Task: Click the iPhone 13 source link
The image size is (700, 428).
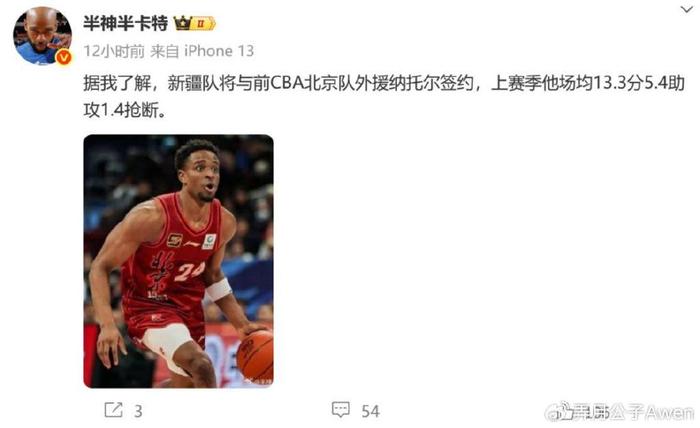Action: point(219,51)
